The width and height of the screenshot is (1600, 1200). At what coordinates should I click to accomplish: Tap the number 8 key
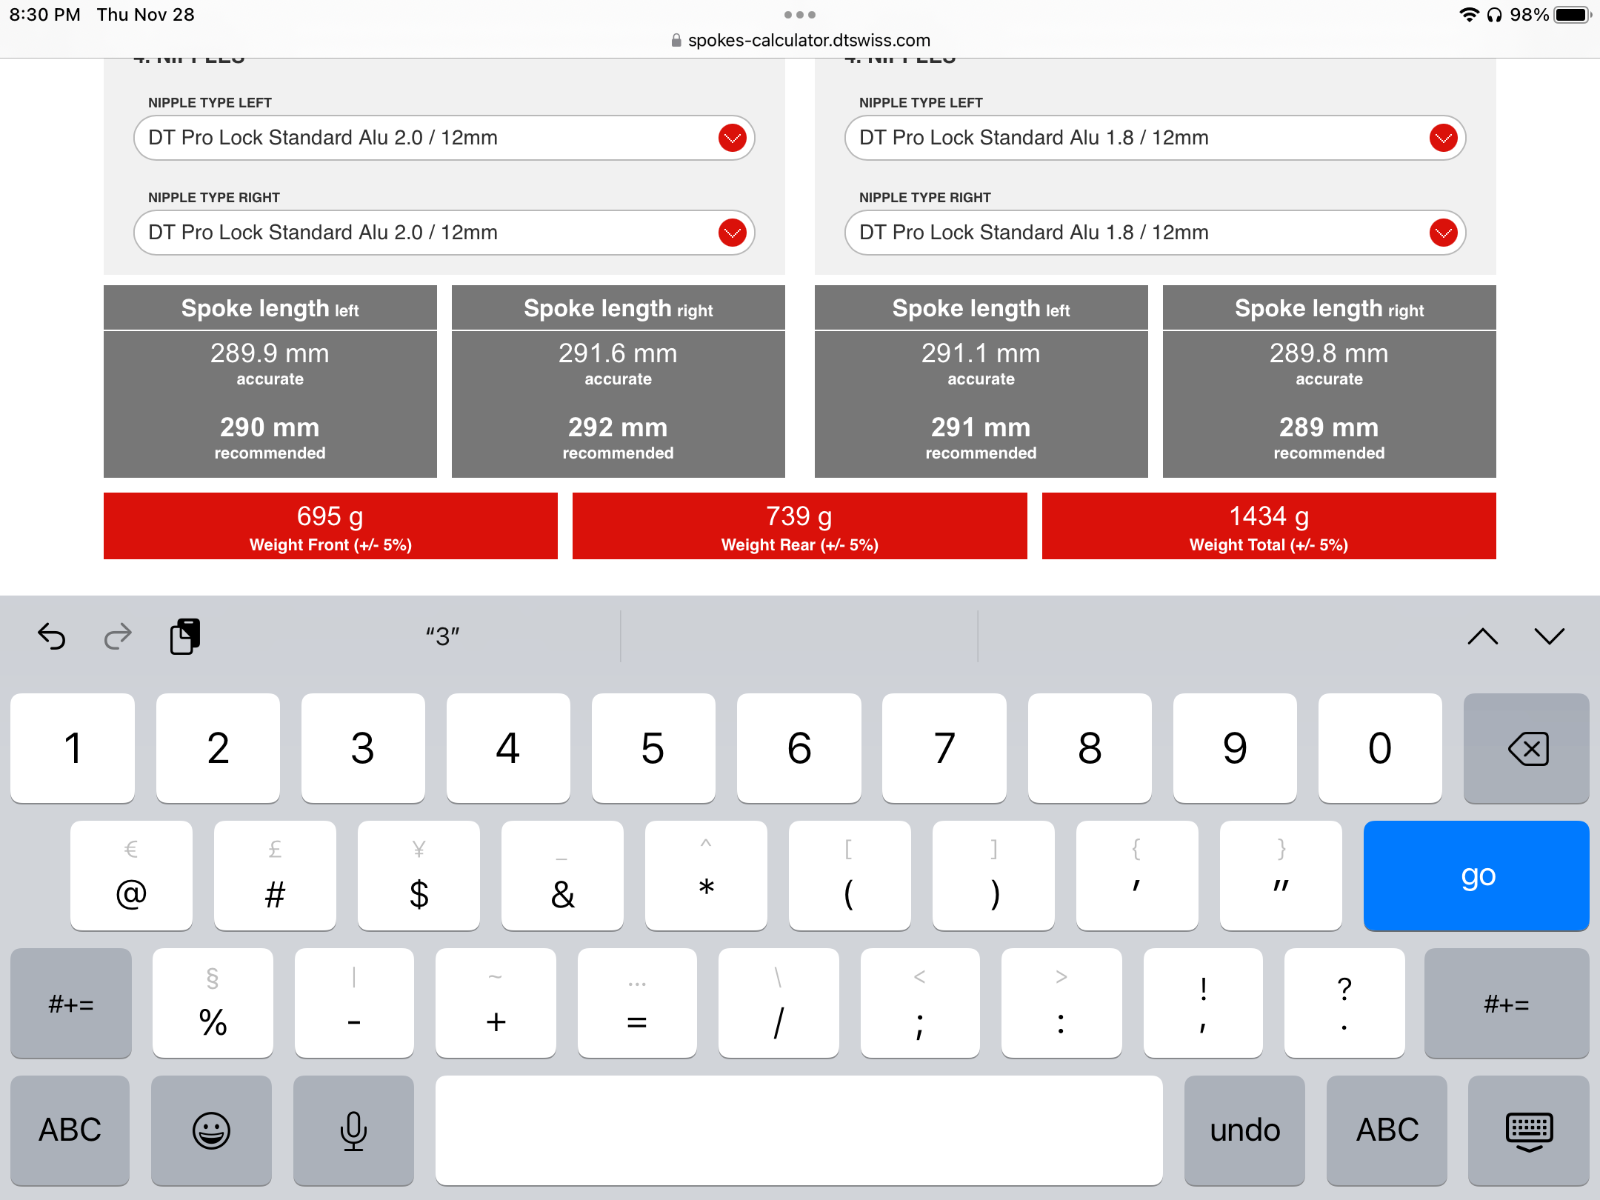(1090, 748)
